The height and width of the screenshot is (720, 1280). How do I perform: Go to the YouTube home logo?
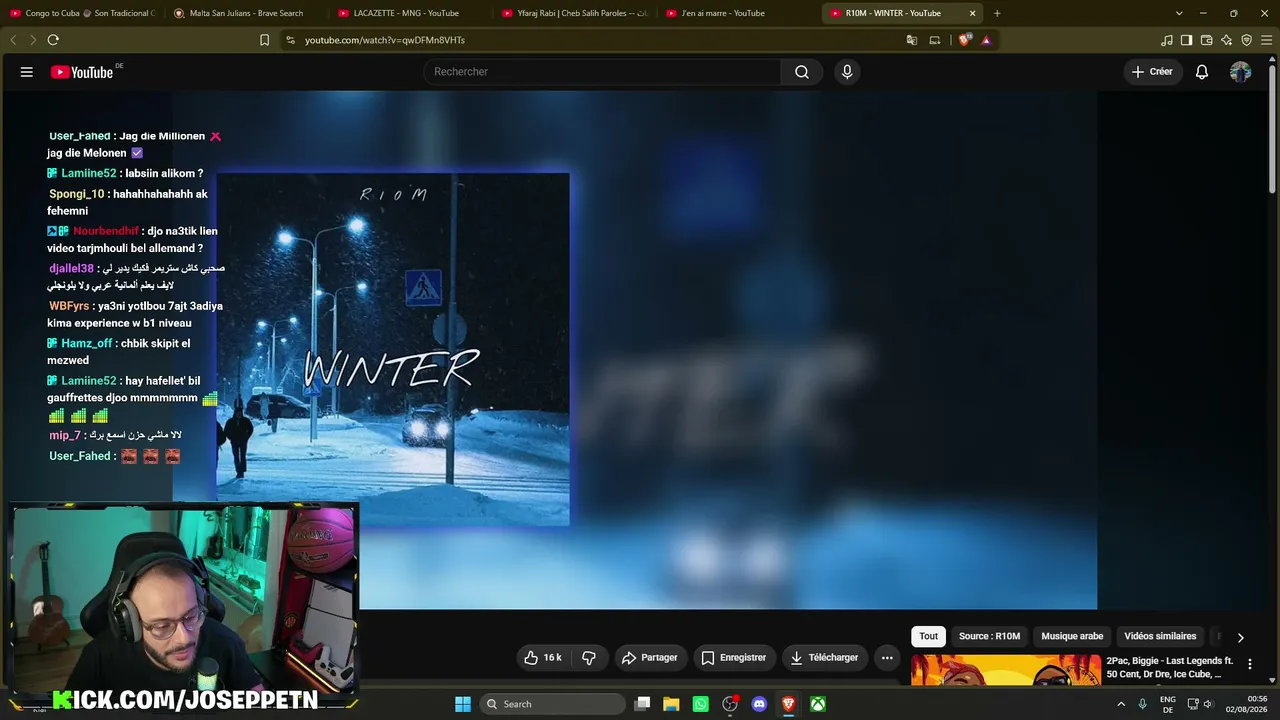click(x=82, y=72)
